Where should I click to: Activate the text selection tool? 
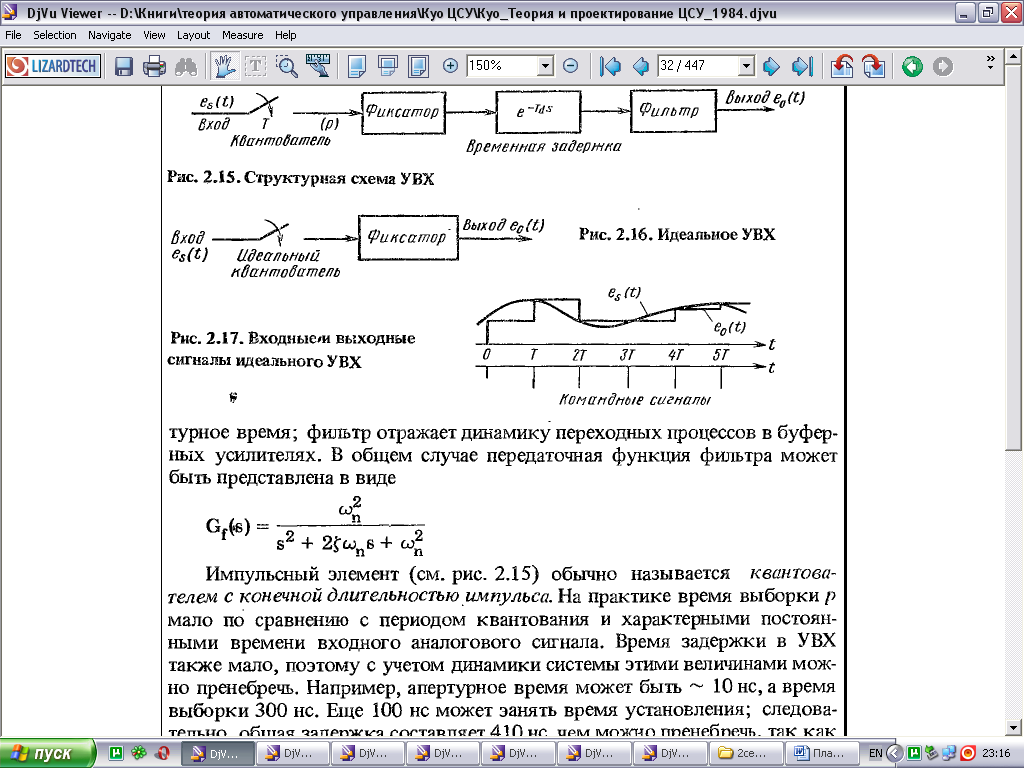click(x=255, y=66)
